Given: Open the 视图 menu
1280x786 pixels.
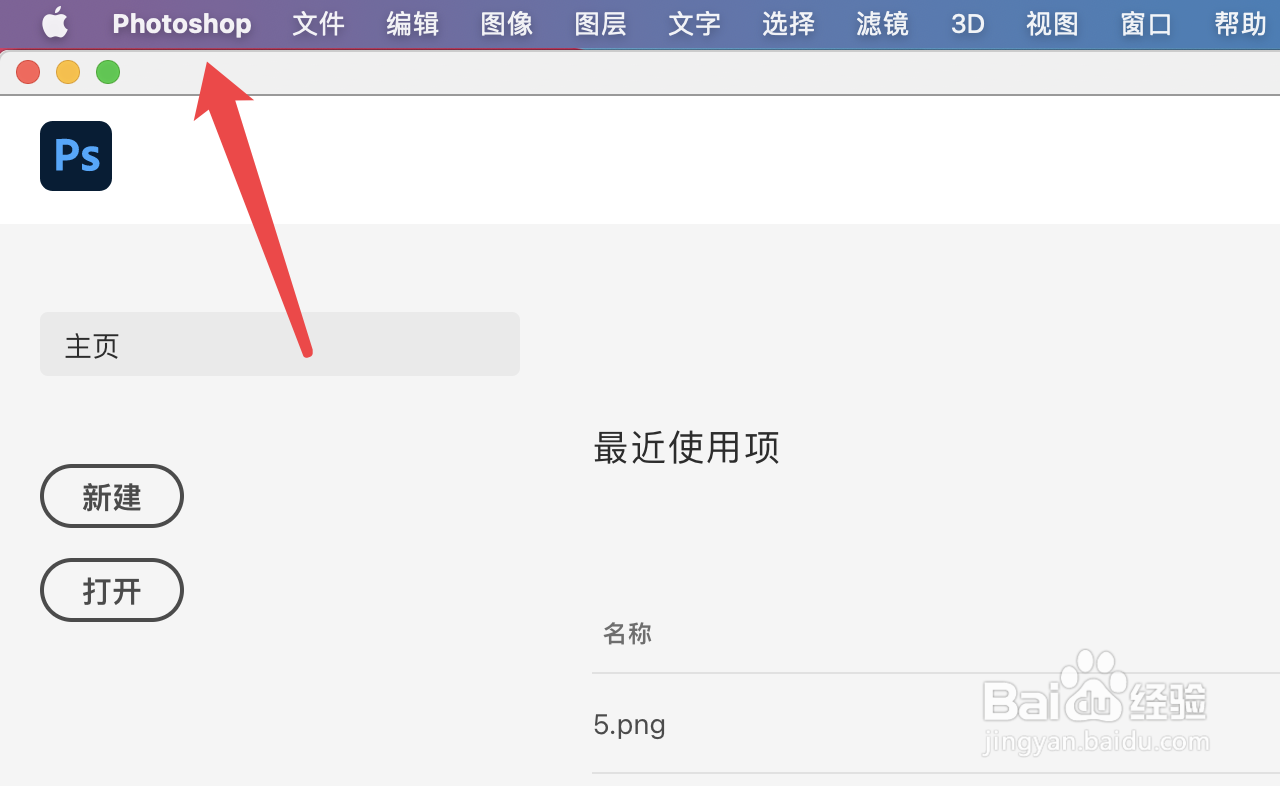Looking at the screenshot, I should pos(1052,24).
